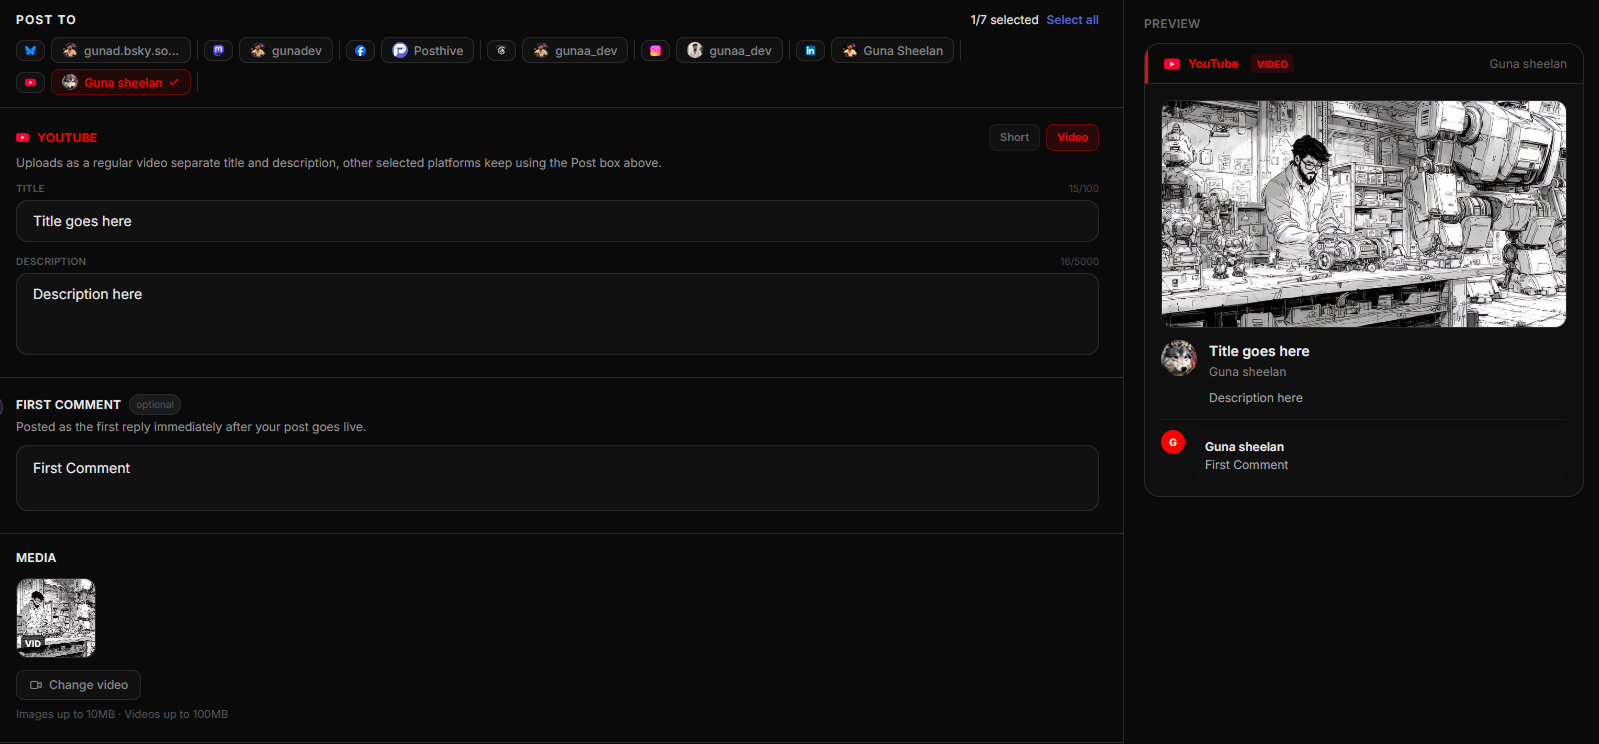Click the channel name under the preview title

[x=1247, y=372]
